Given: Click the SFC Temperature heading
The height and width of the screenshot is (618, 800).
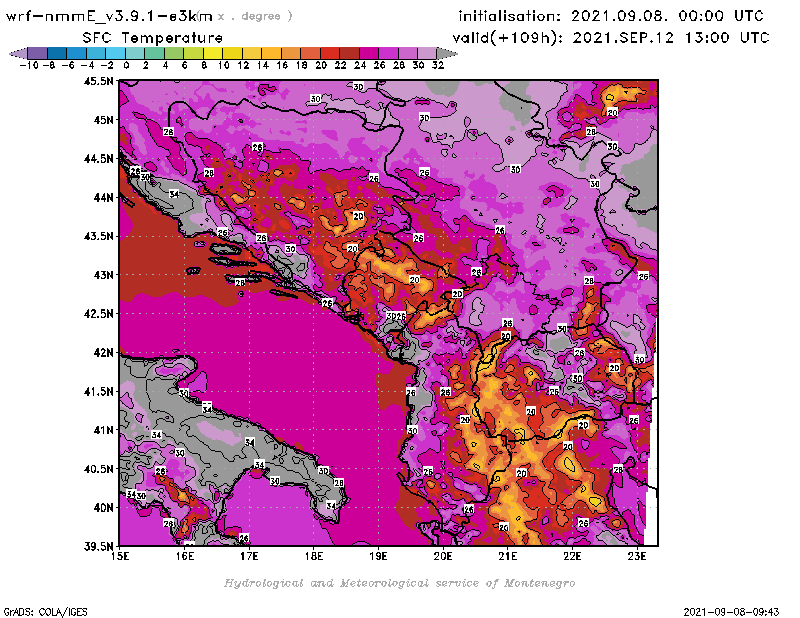Looking at the screenshot, I should pos(153,38).
